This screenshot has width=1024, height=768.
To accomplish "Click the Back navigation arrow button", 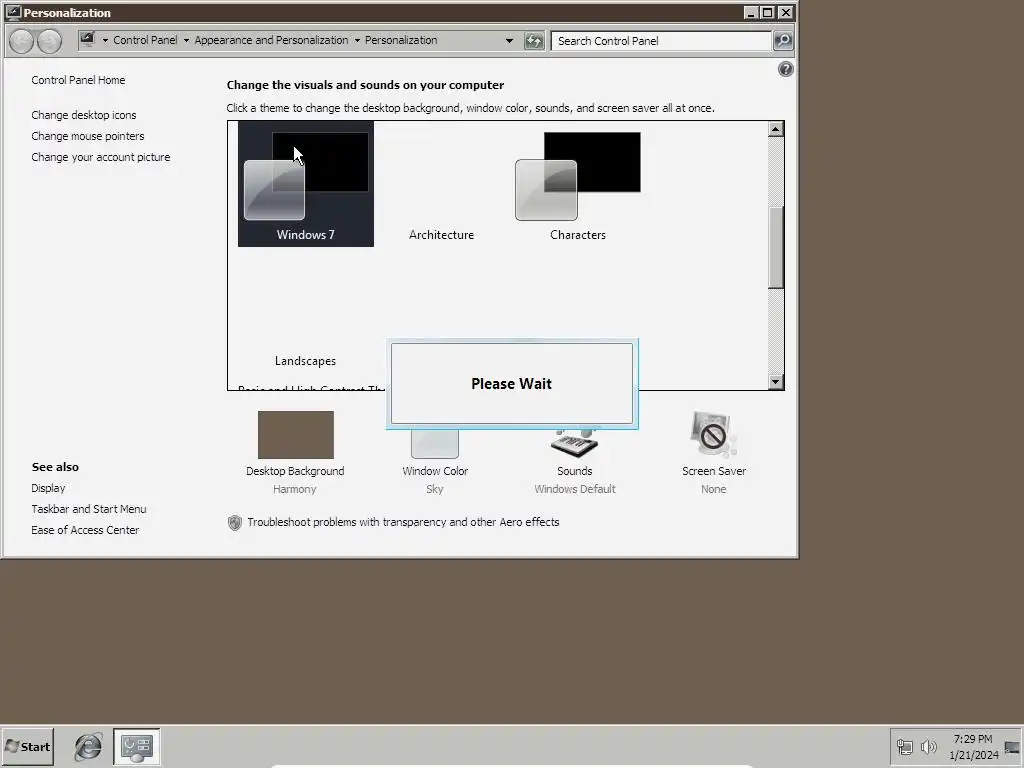I will point(22,41).
